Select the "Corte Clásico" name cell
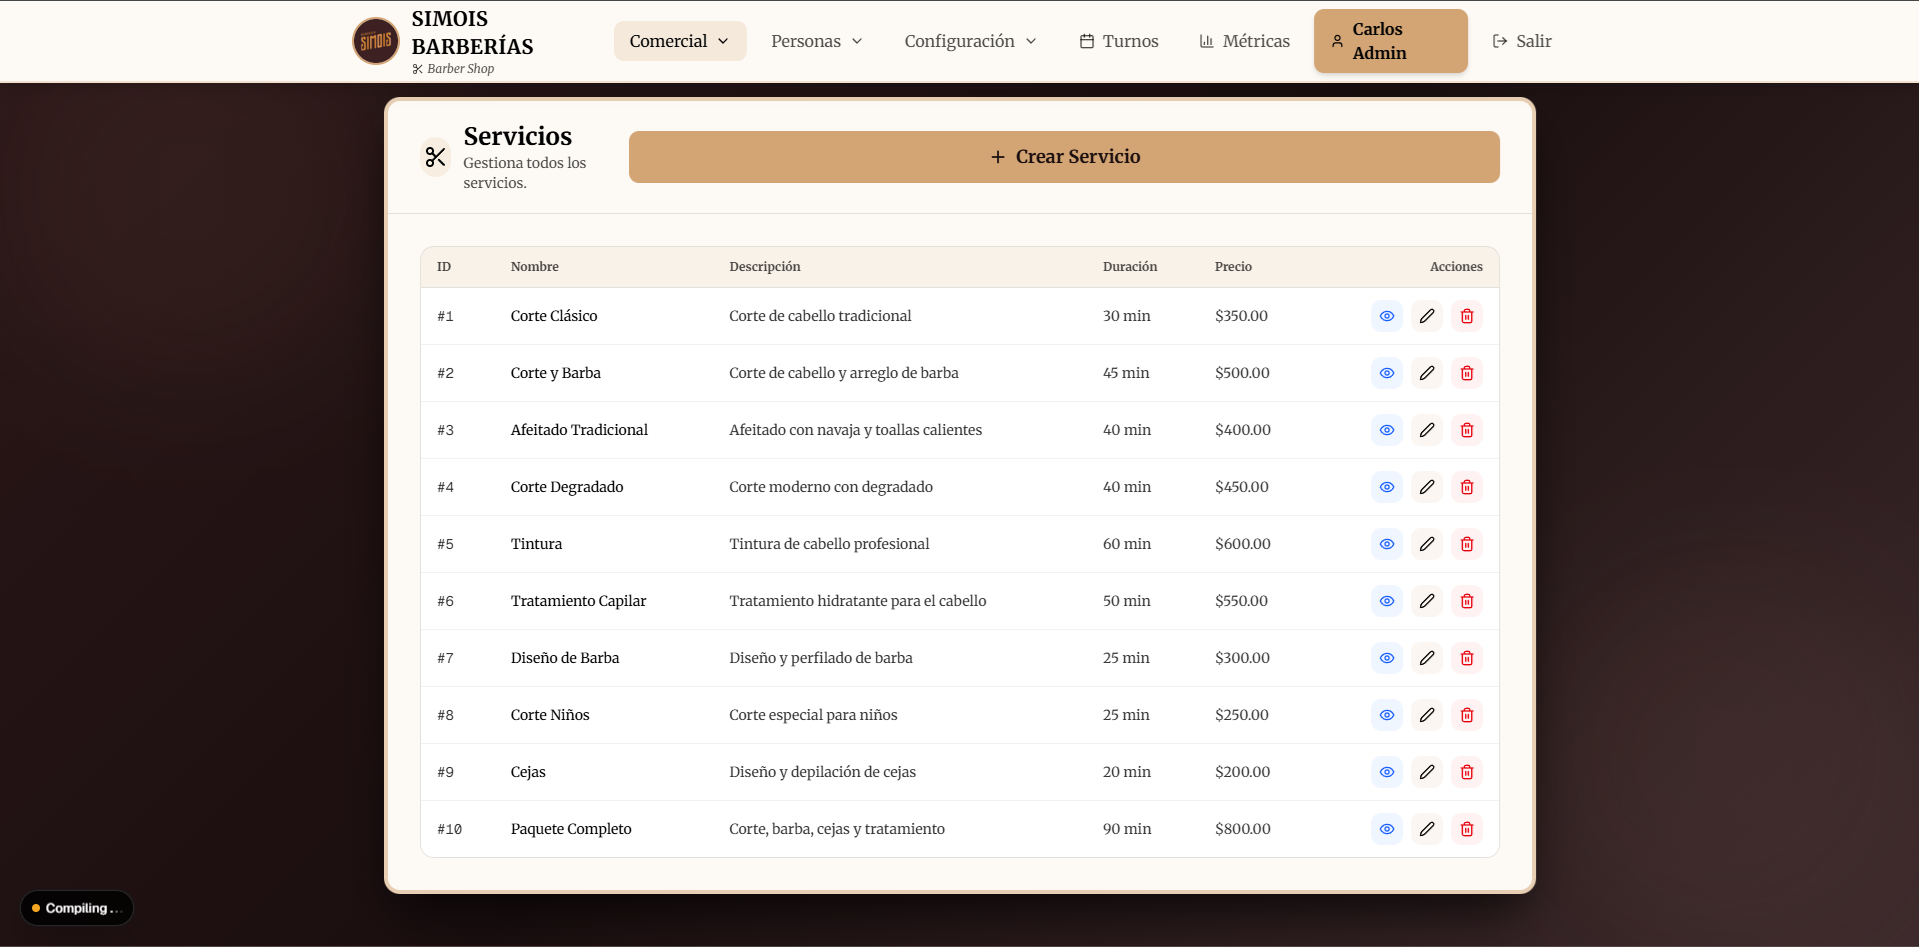Image resolution: width=1919 pixels, height=947 pixels. [554, 316]
